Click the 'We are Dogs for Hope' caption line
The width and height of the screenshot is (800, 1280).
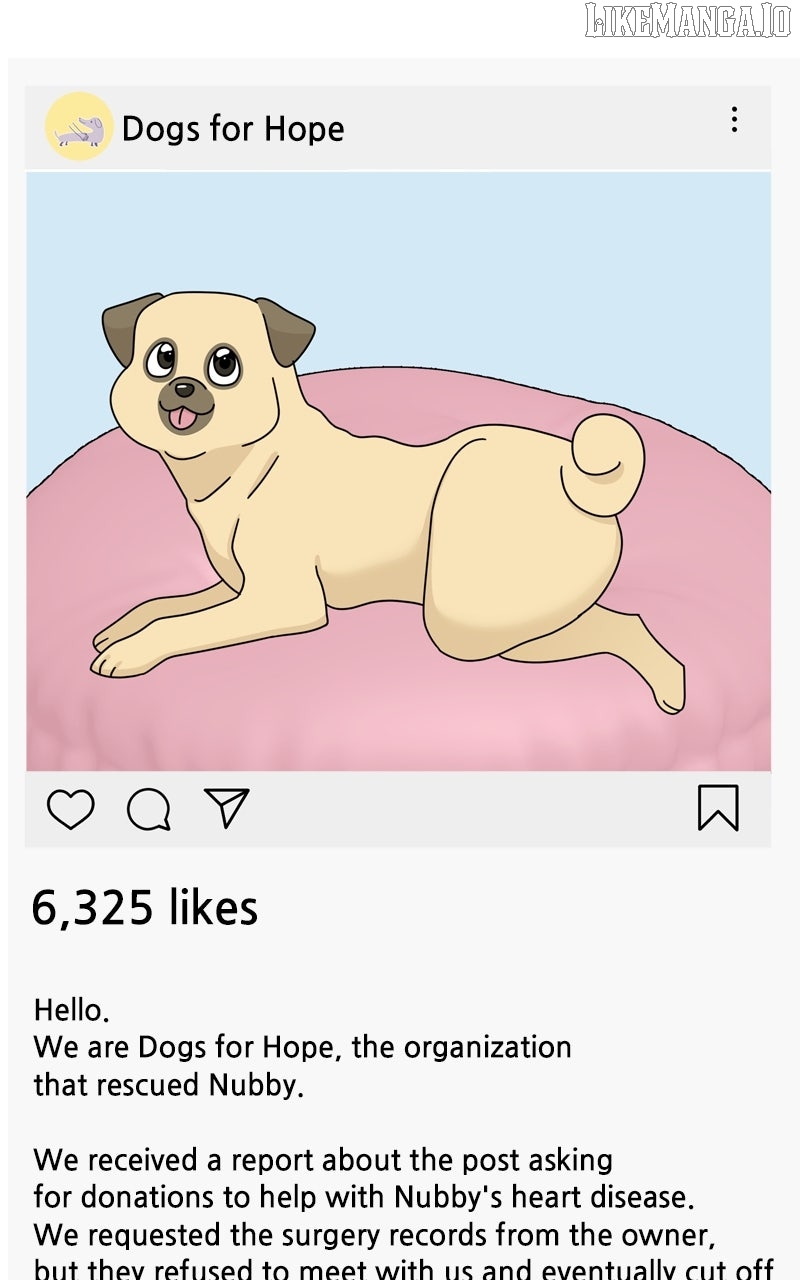tap(302, 1047)
